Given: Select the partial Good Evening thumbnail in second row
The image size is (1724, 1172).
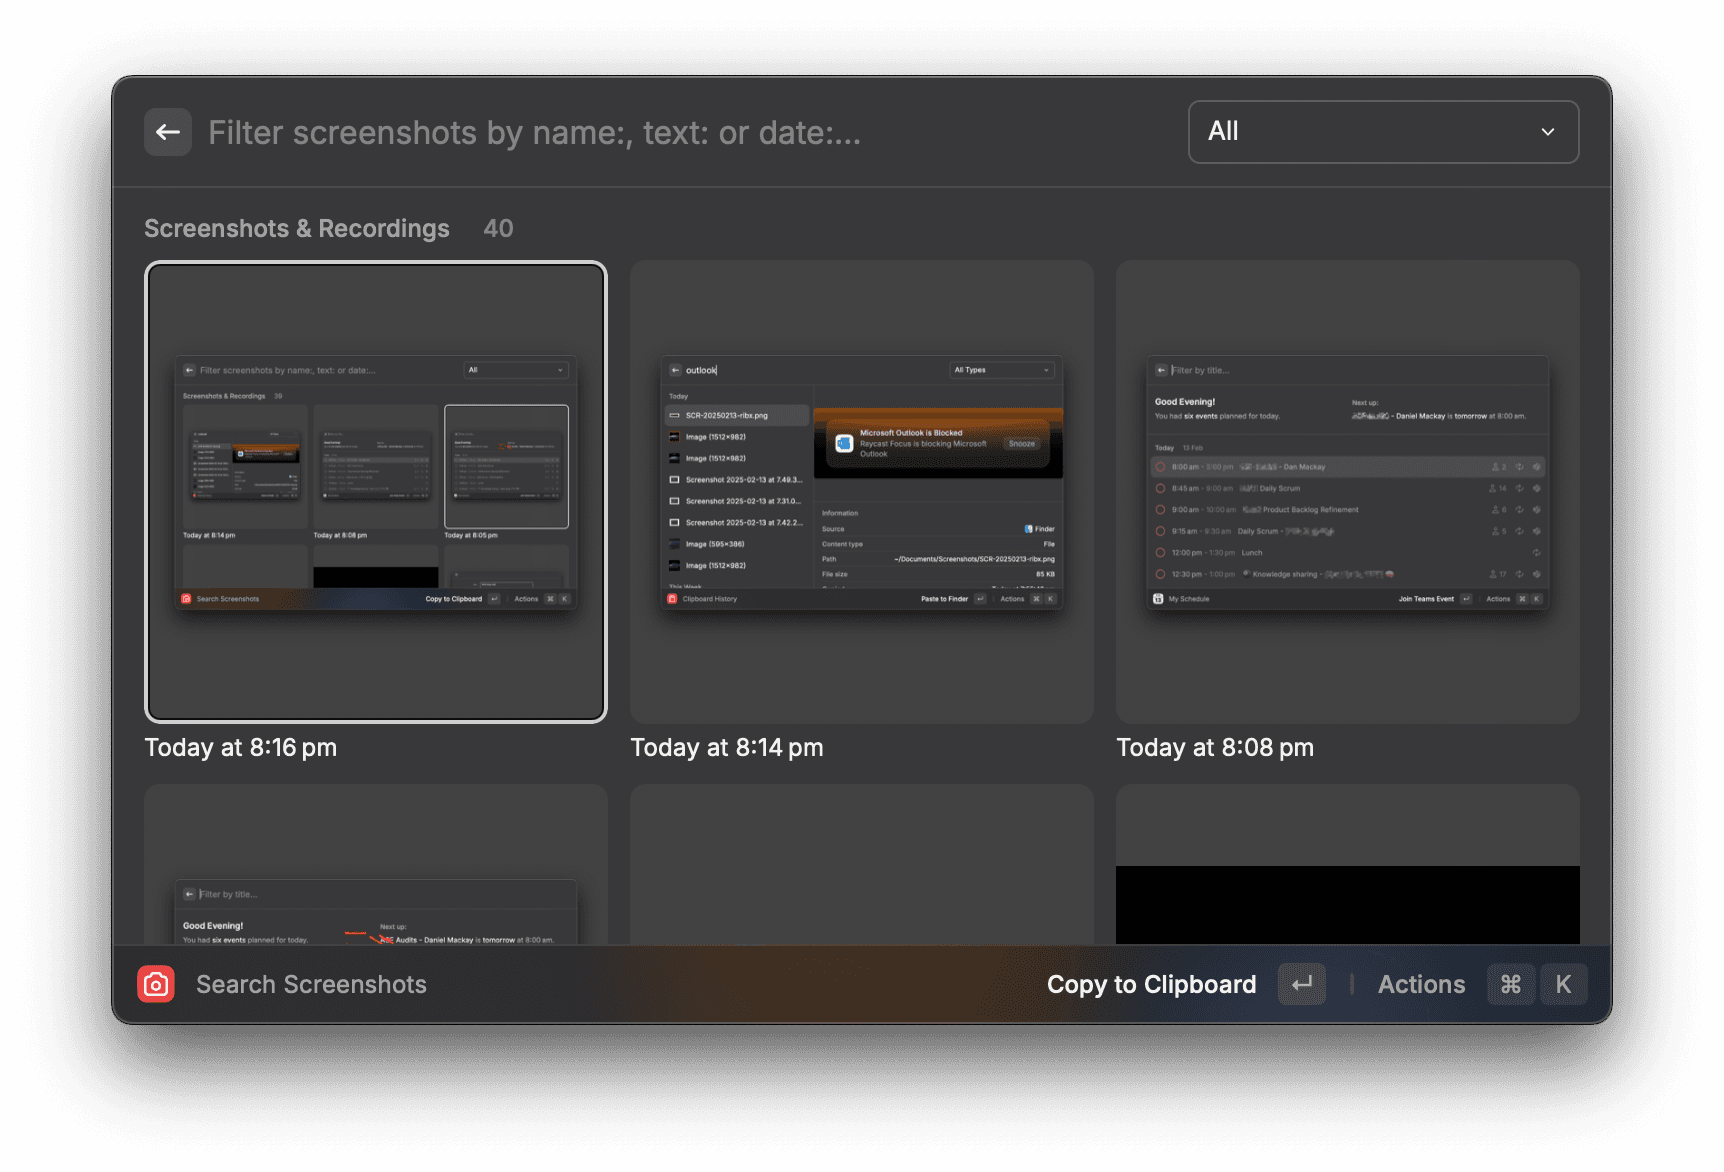Looking at the screenshot, I should coord(376,865).
